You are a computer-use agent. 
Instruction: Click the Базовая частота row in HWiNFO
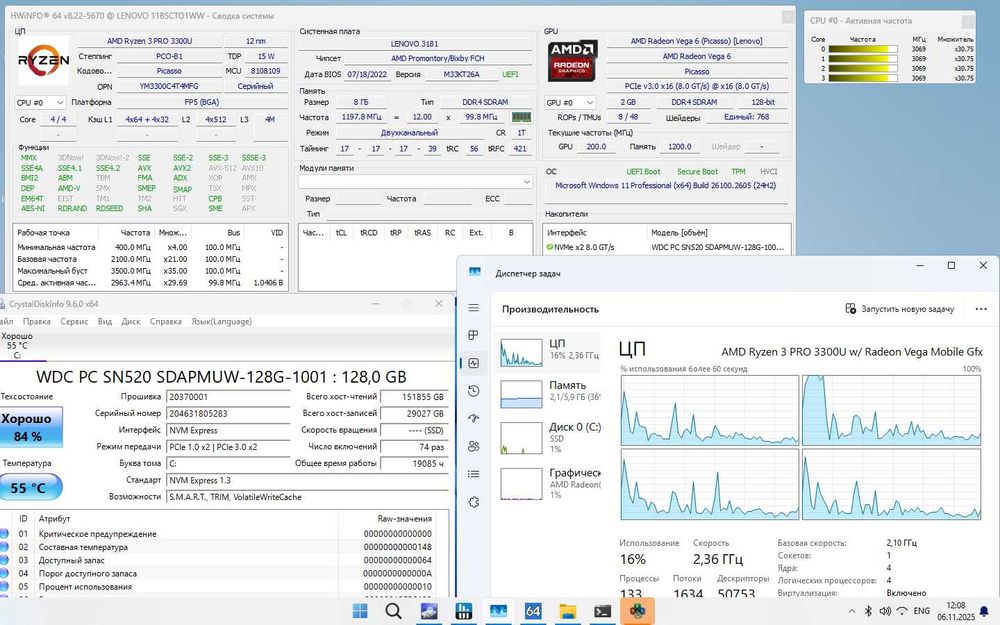tap(150, 259)
